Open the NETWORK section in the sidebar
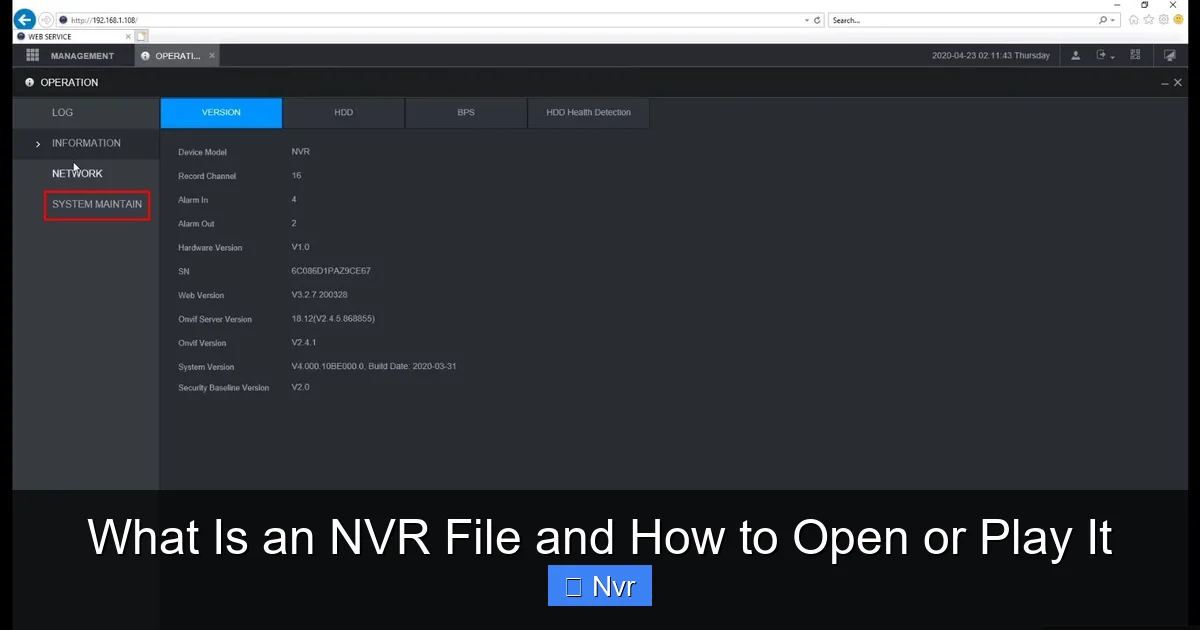Image resolution: width=1200 pixels, height=630 pixels. click(77, 173)
